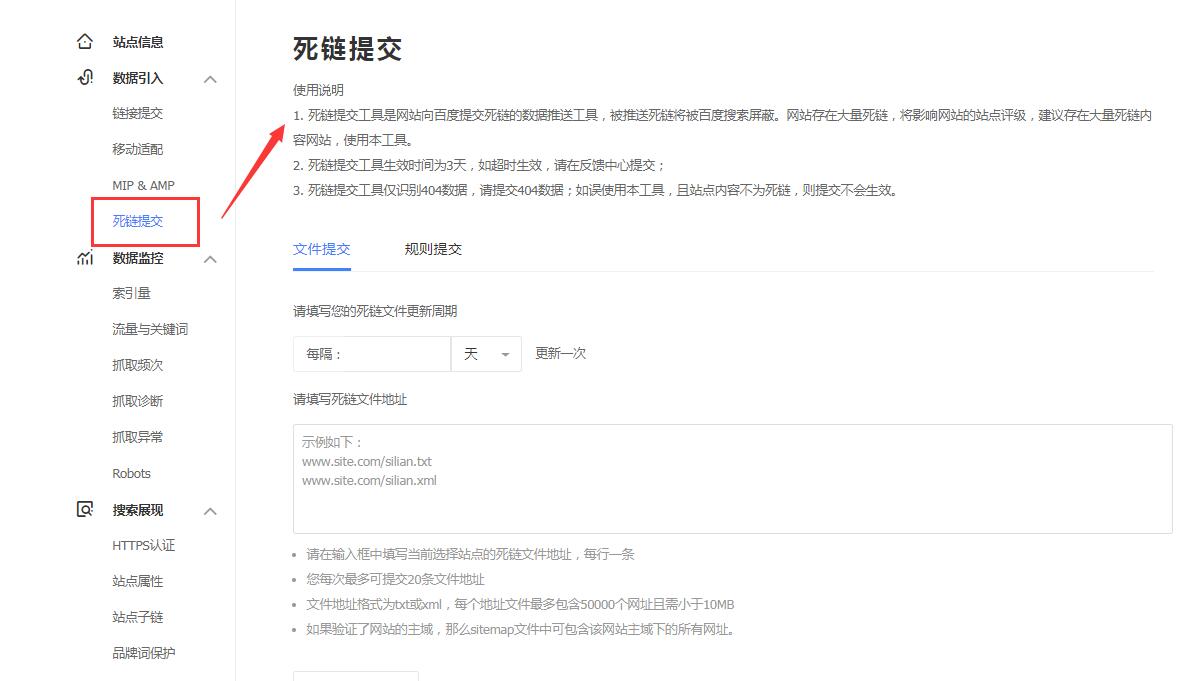Viewport: 1185px width, 681px height.
Task: Click instruction line about 生效时间为3天
Action: pos(479,166)
